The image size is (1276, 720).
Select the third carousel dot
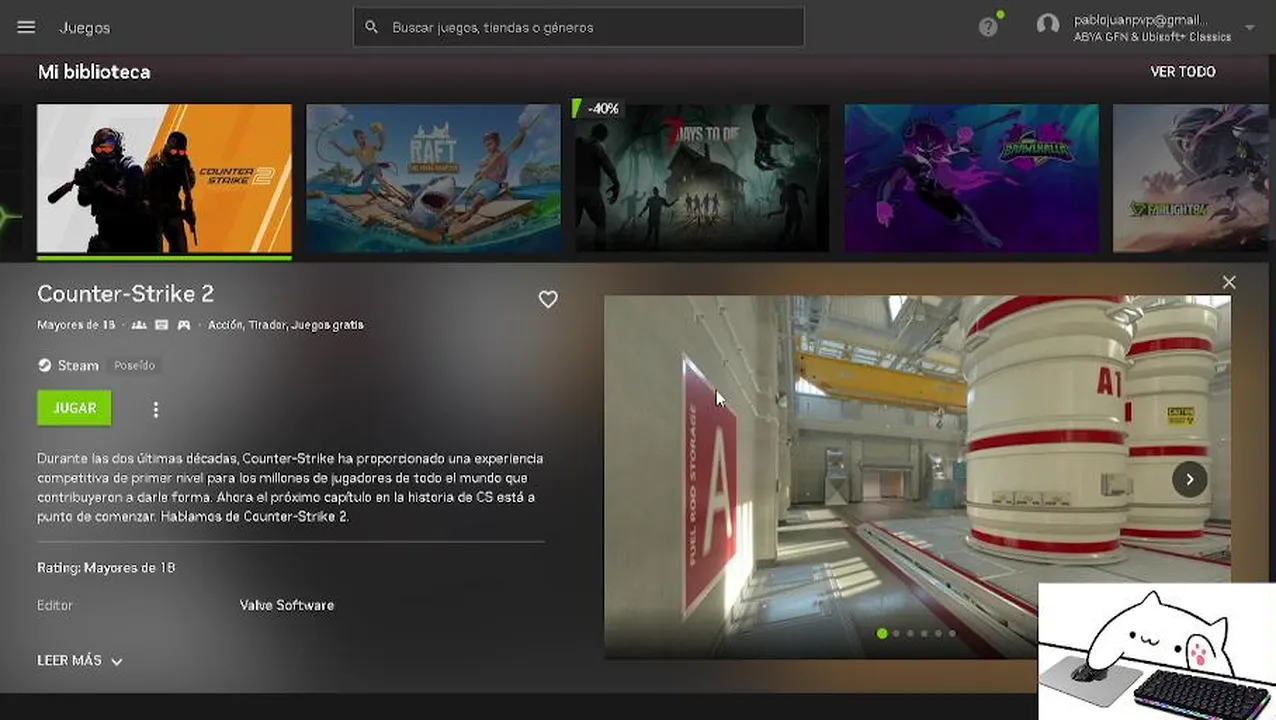coord(910,633)
